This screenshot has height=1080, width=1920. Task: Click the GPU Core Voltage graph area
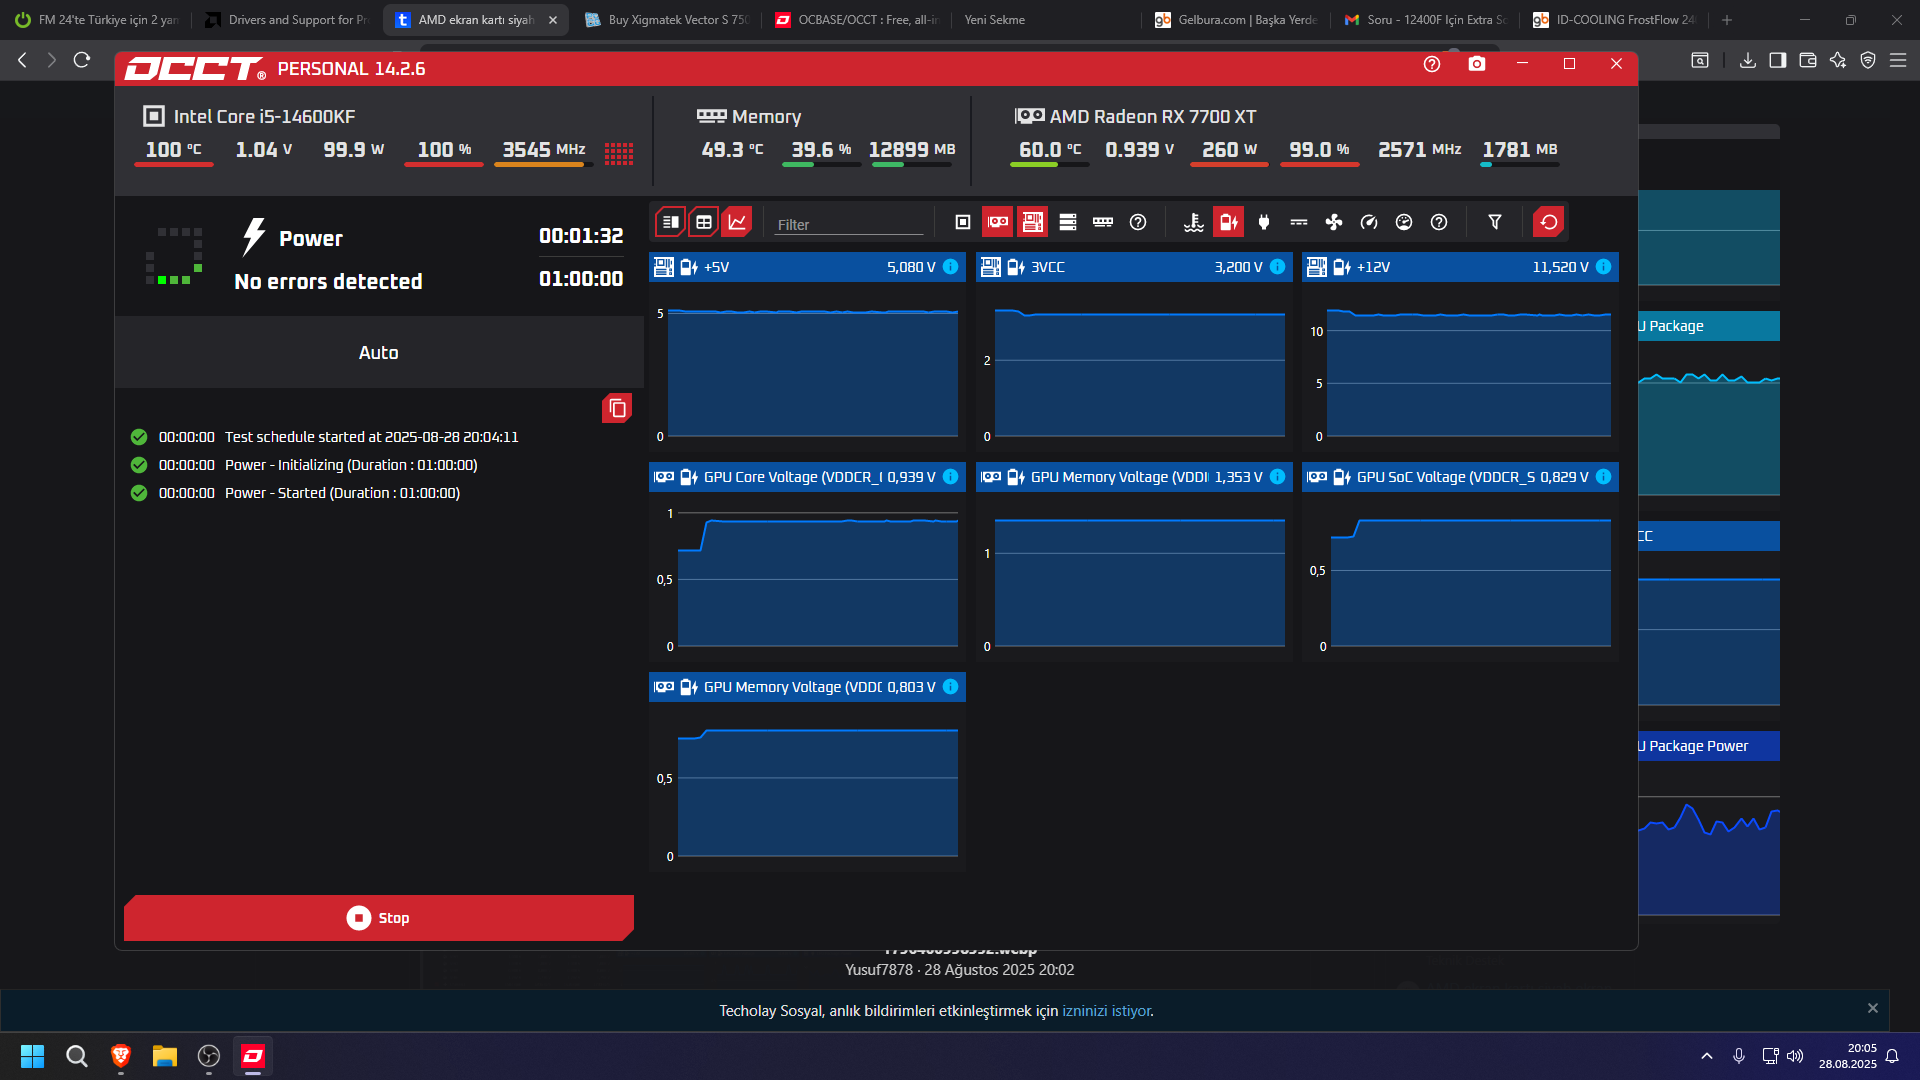tap(817, 580)
